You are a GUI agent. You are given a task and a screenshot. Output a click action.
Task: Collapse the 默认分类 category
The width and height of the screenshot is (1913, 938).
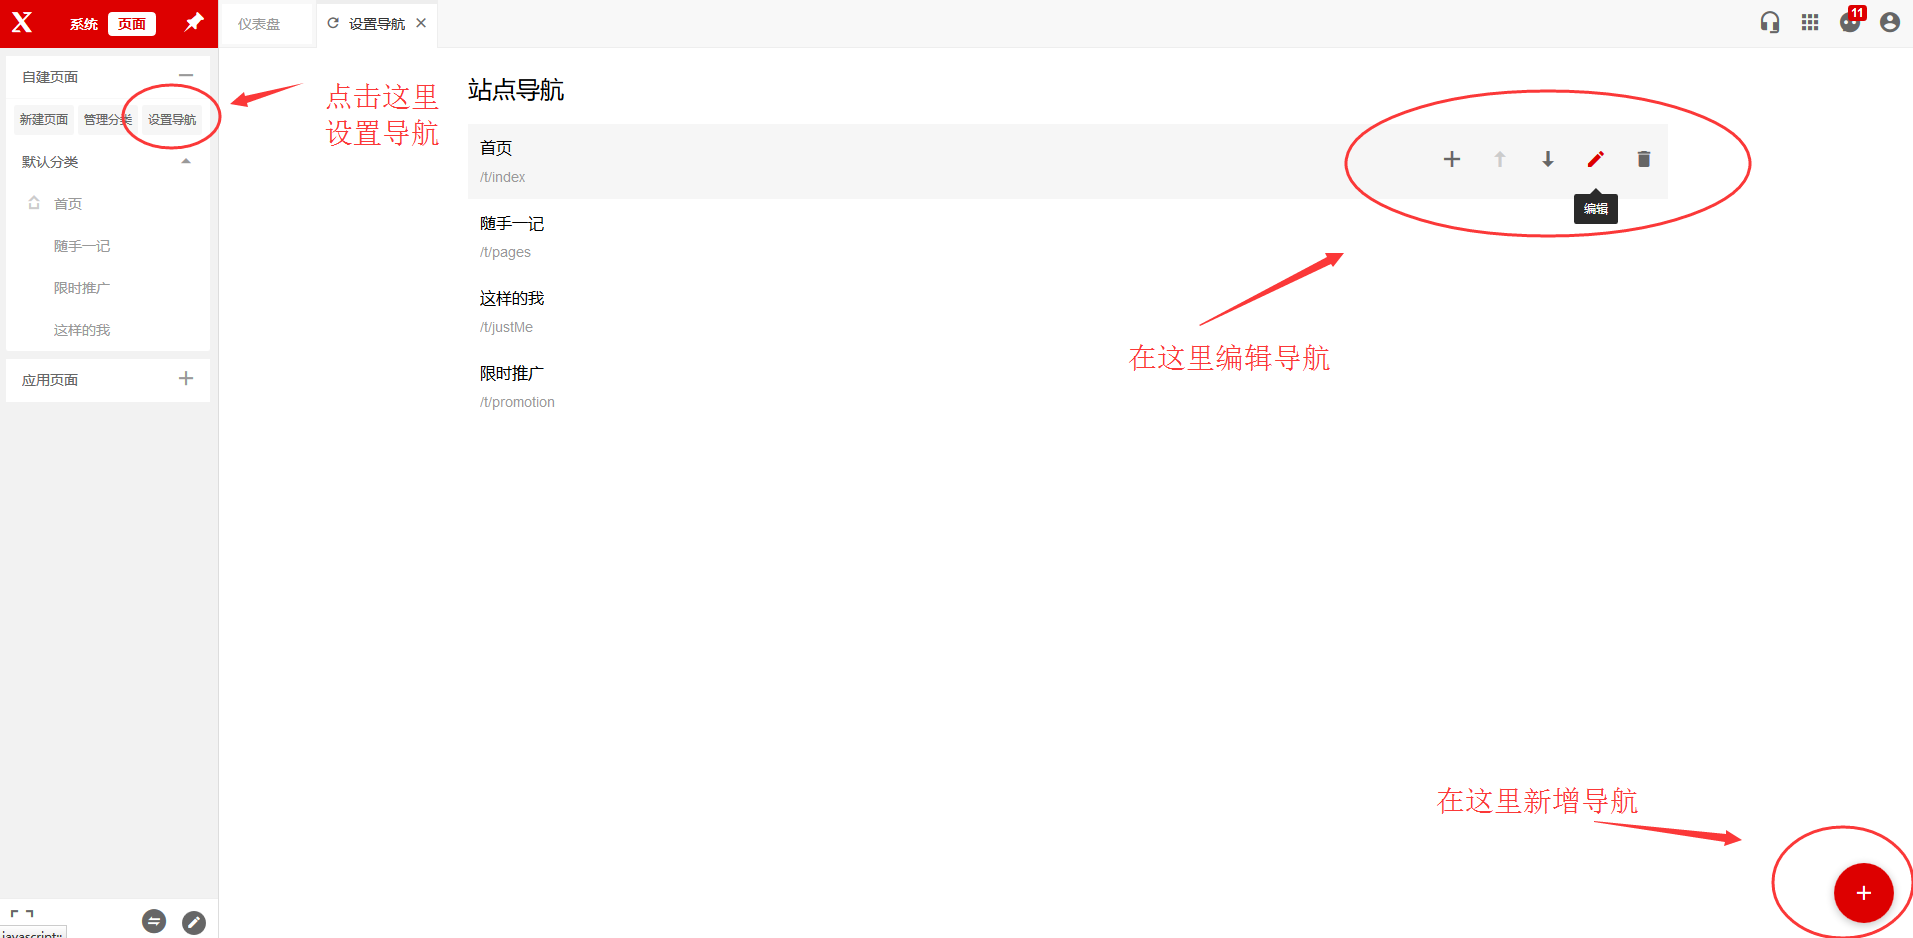tap(186, 161)
